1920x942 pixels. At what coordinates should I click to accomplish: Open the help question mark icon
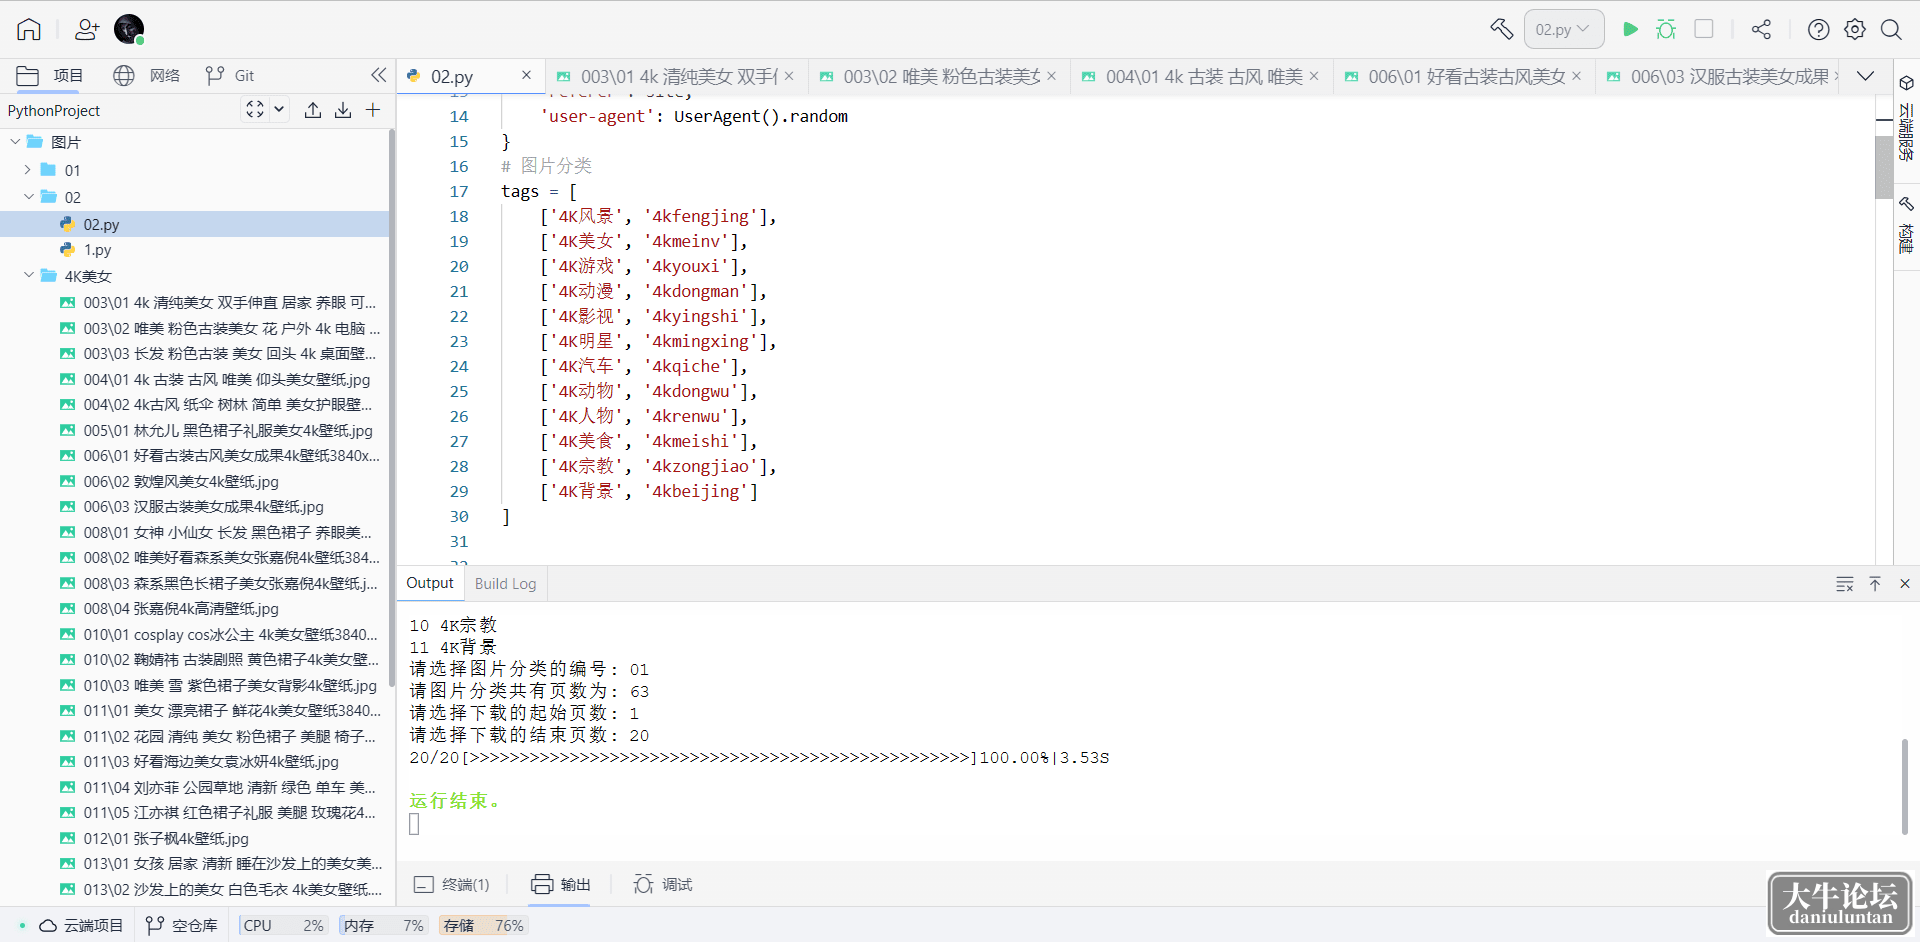pos(1819,29)
